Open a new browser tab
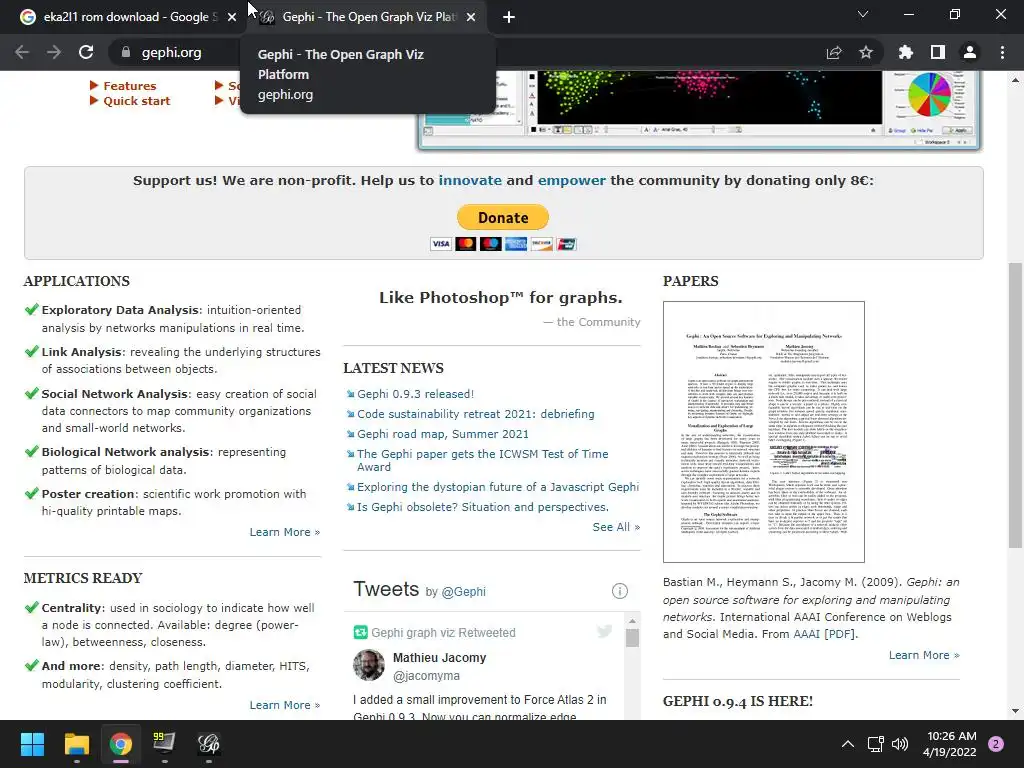Screen dimensions: 1024x768 click(509, 18)
